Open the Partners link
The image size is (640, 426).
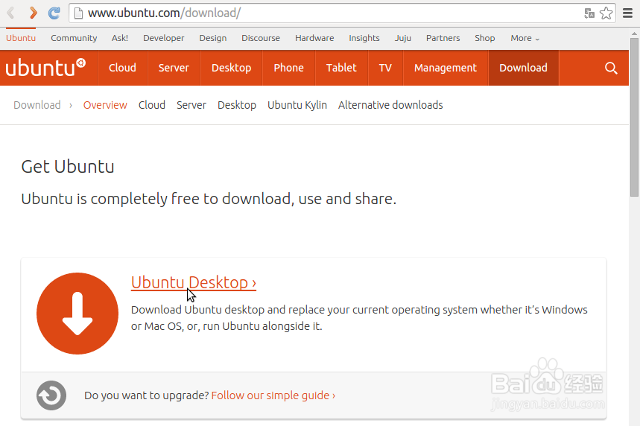pos(443,38)
